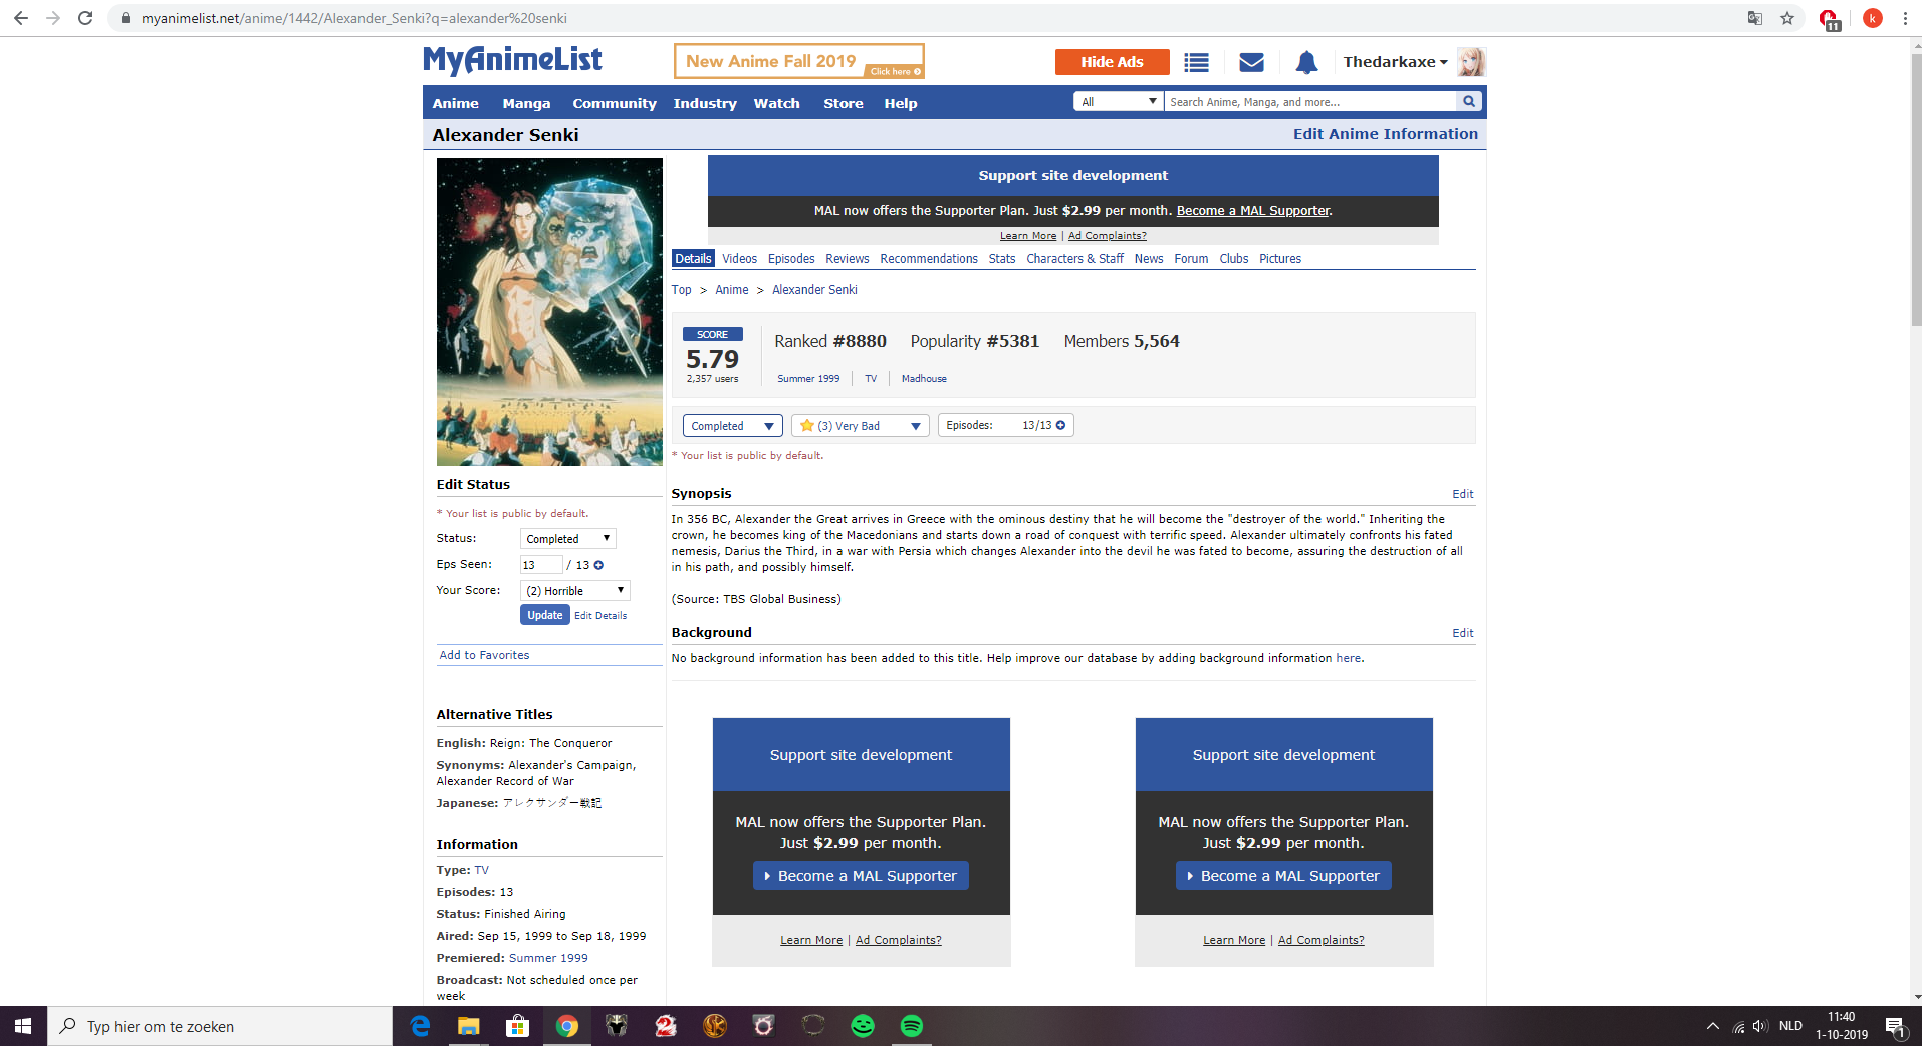Open the Community menu in navigation bar
The height and width of the screenshot is (1046, 1922).
tap(614, 103)
